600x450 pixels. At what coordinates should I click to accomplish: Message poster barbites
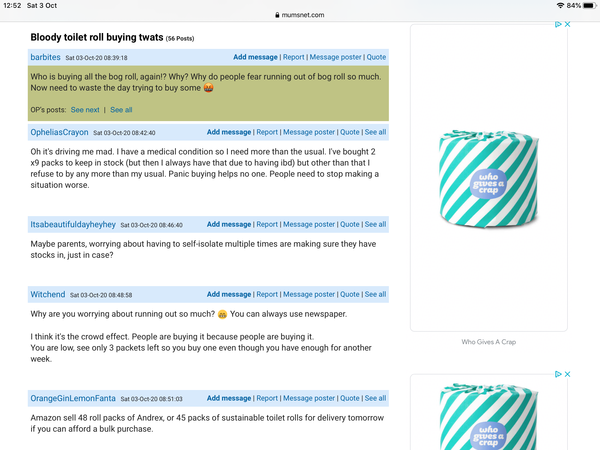(x=335, y=57)
